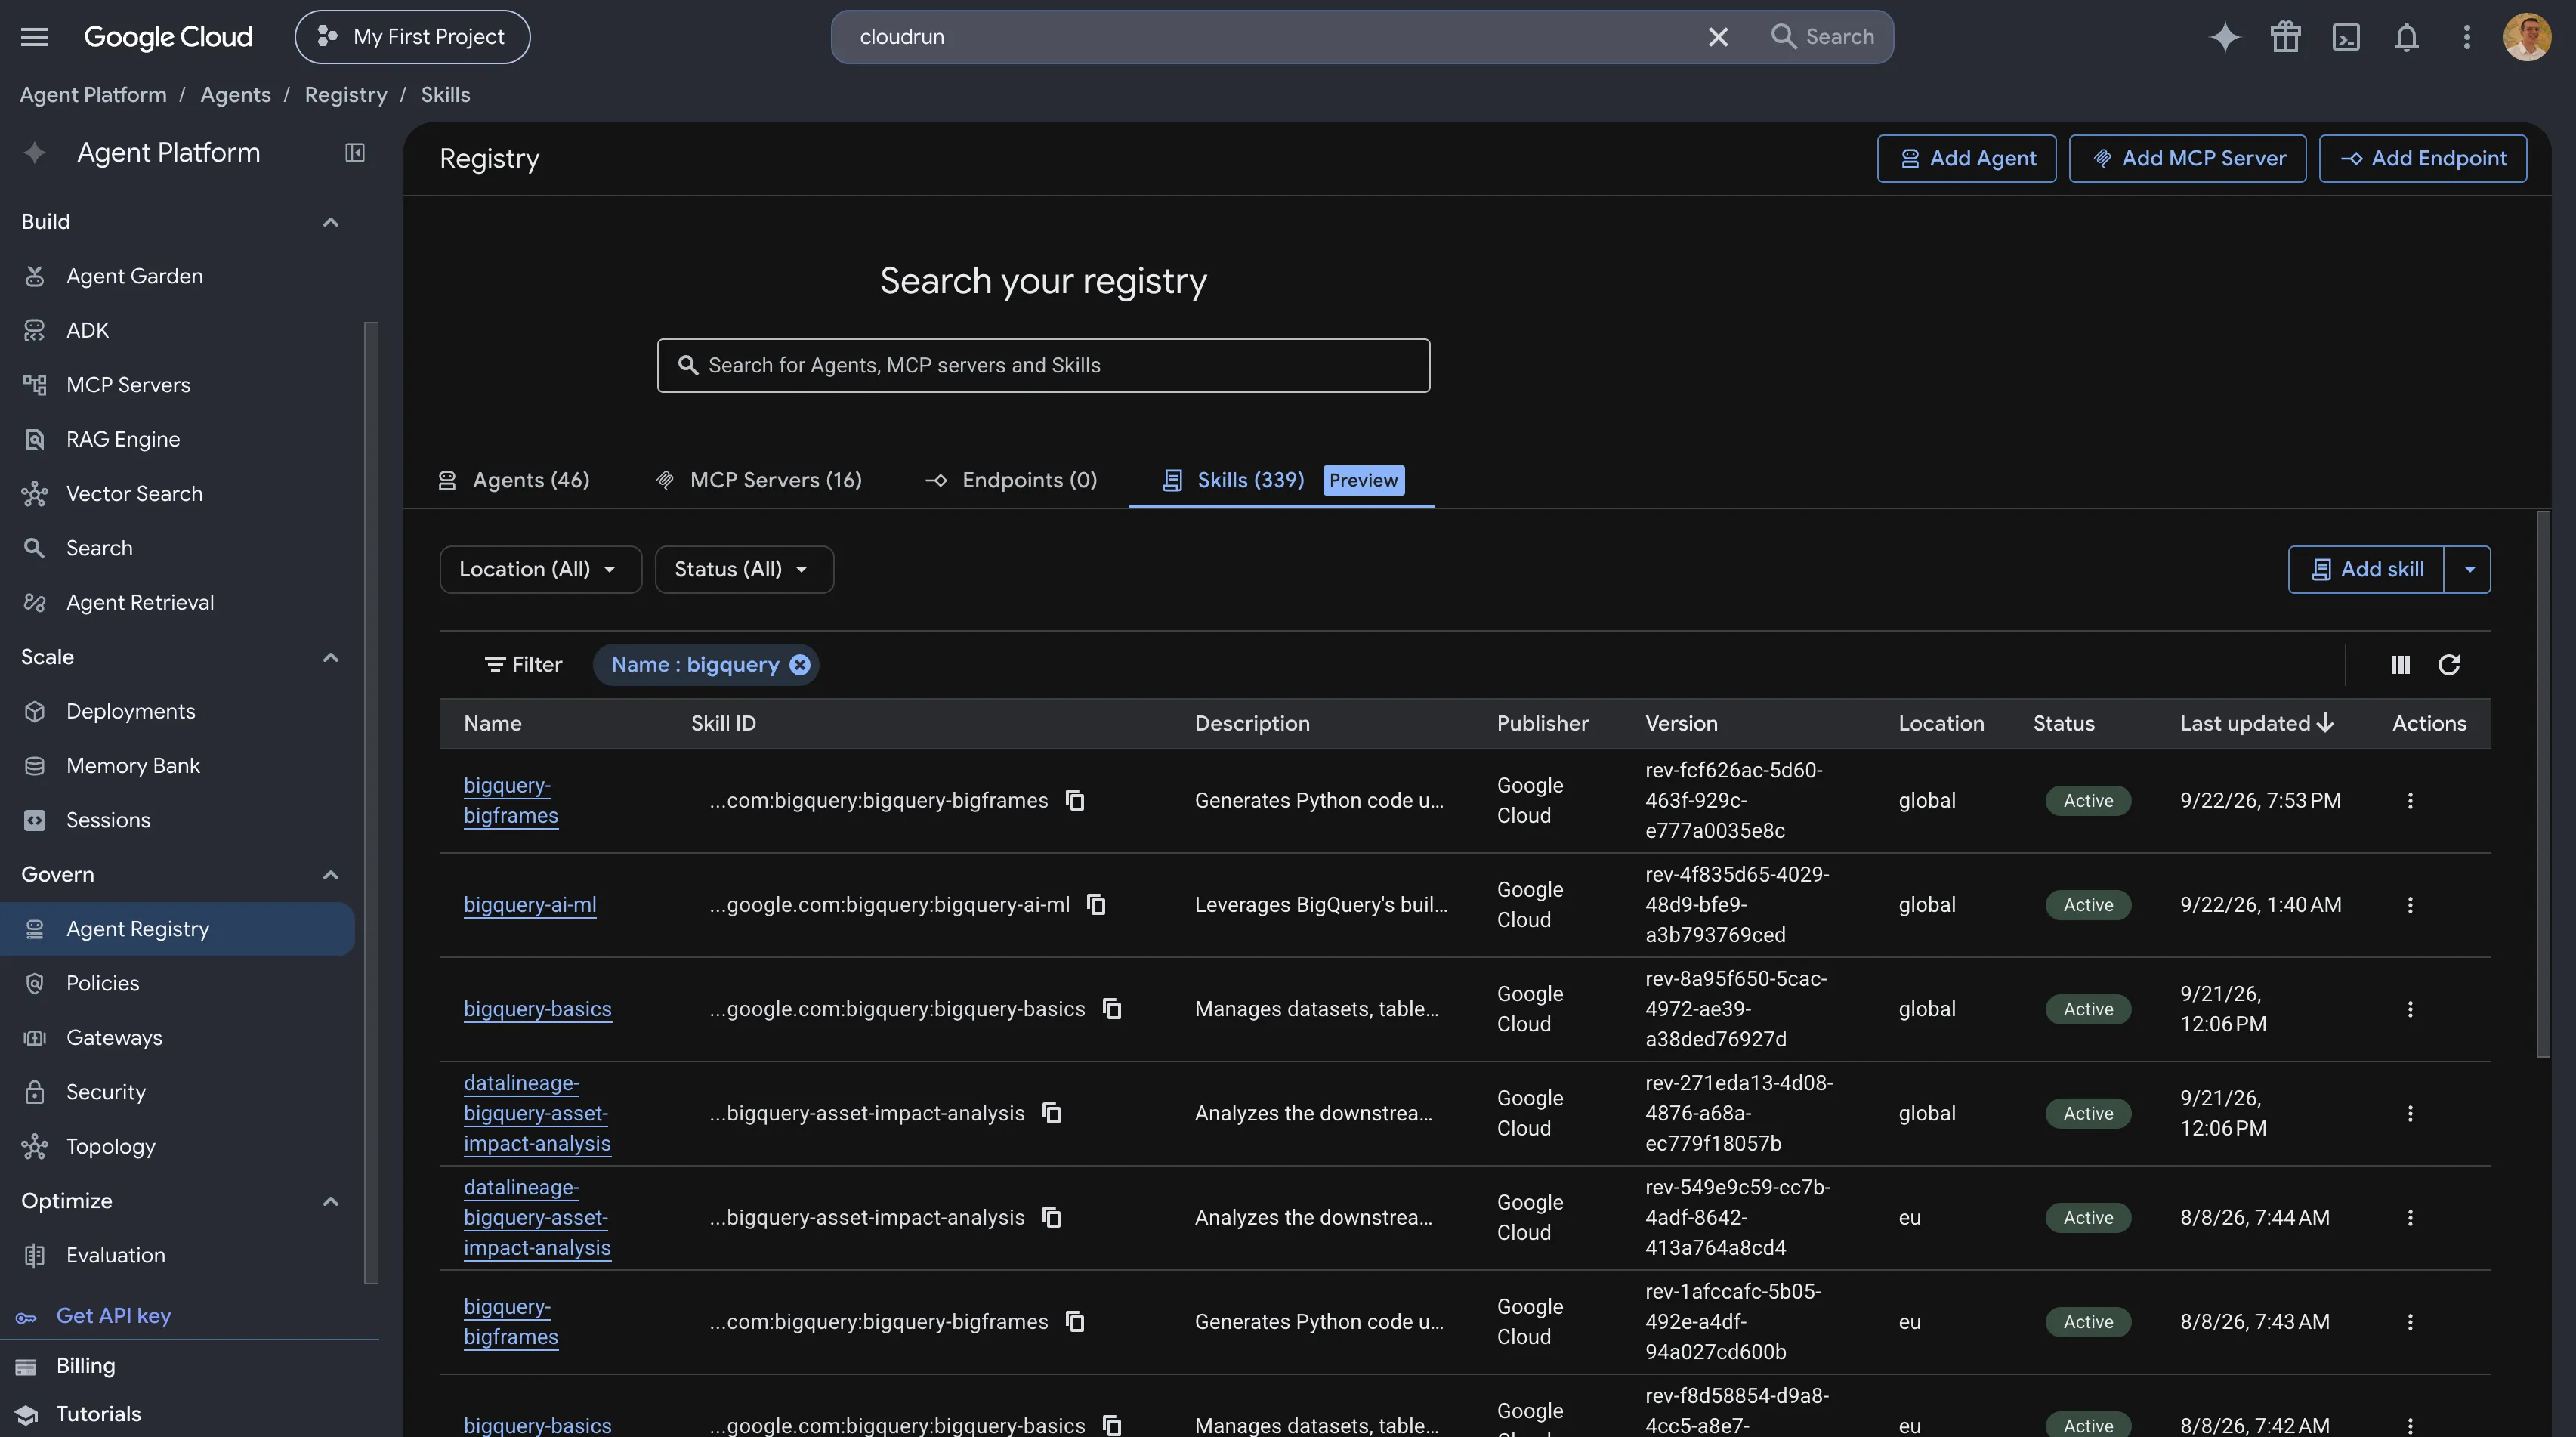Open Vector Search in sidebar
This screenshot has height=1437, width=2576.
[134, 494]
